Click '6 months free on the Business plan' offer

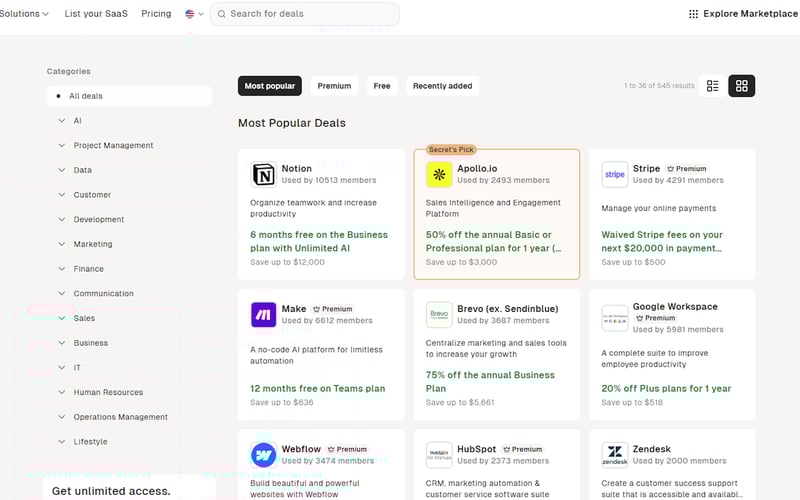tap(319, 241)
